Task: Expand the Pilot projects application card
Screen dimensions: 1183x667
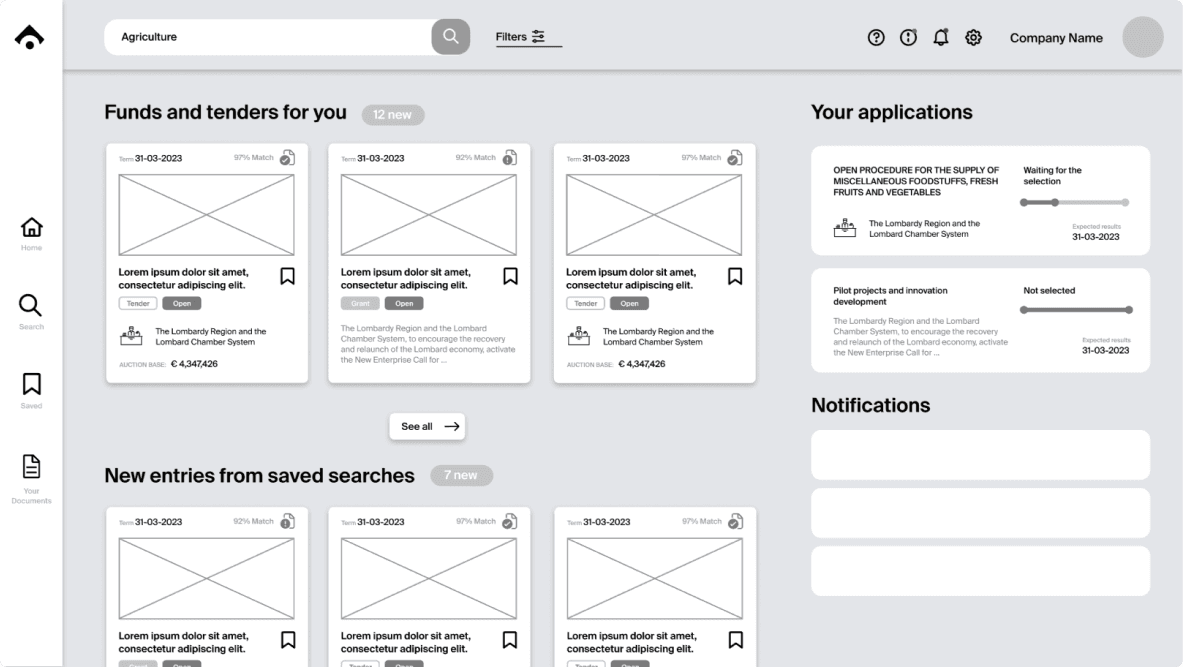Action: [980, 320]
